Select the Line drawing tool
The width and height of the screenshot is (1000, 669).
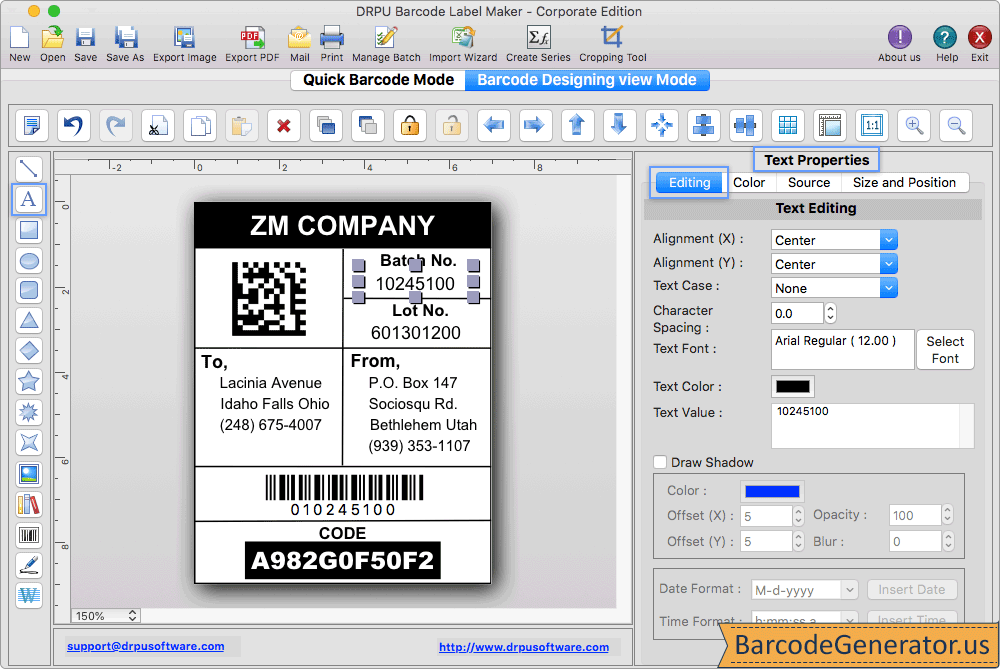pos(29,169)
